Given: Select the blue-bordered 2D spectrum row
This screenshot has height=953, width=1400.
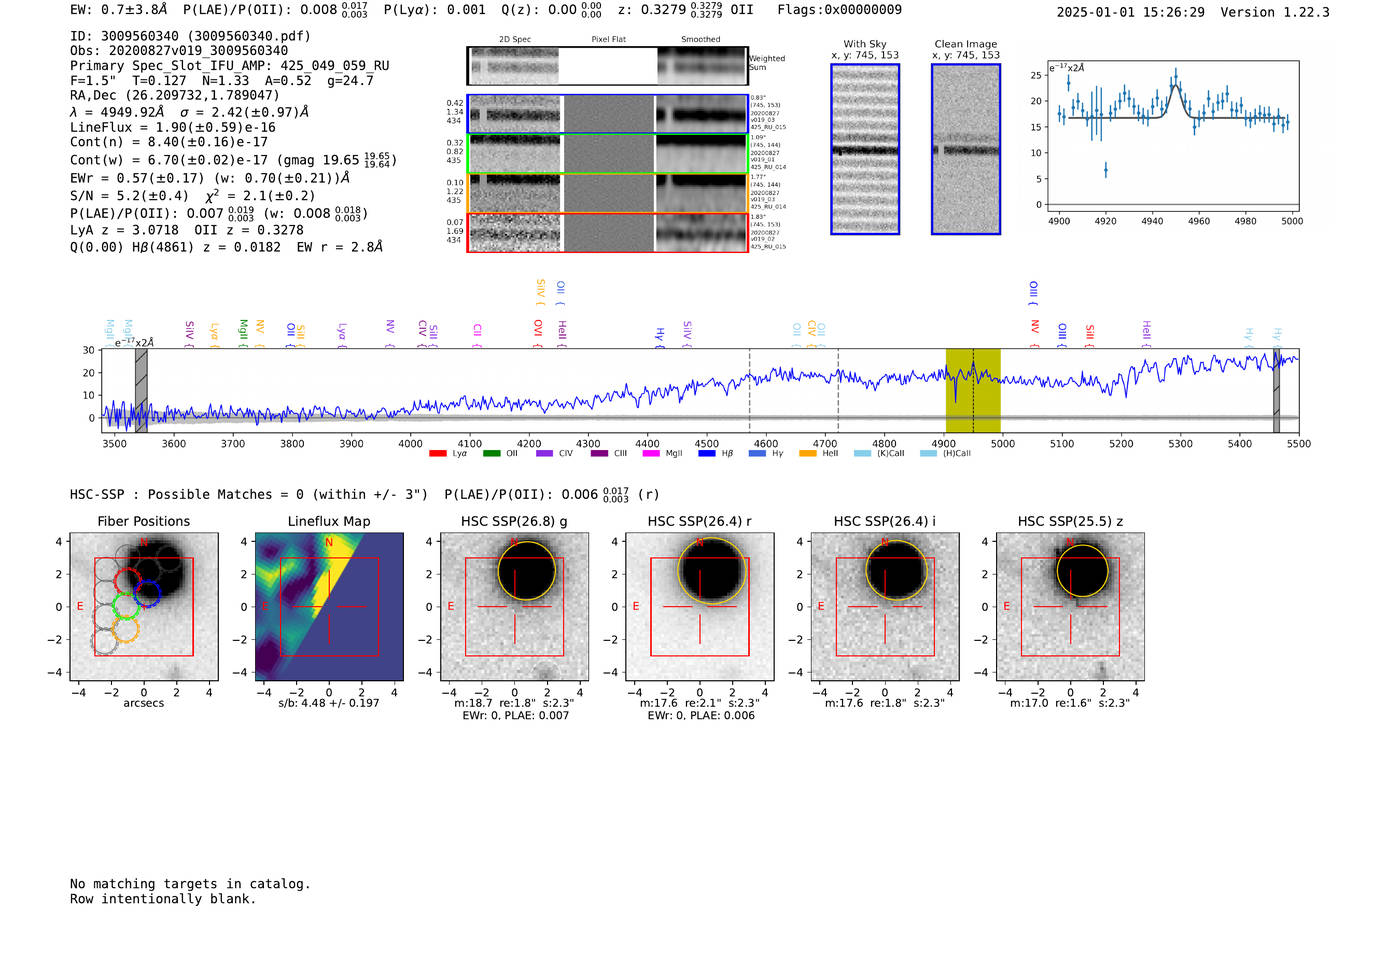Looking at the screenshot, I should tap(608, 114).
